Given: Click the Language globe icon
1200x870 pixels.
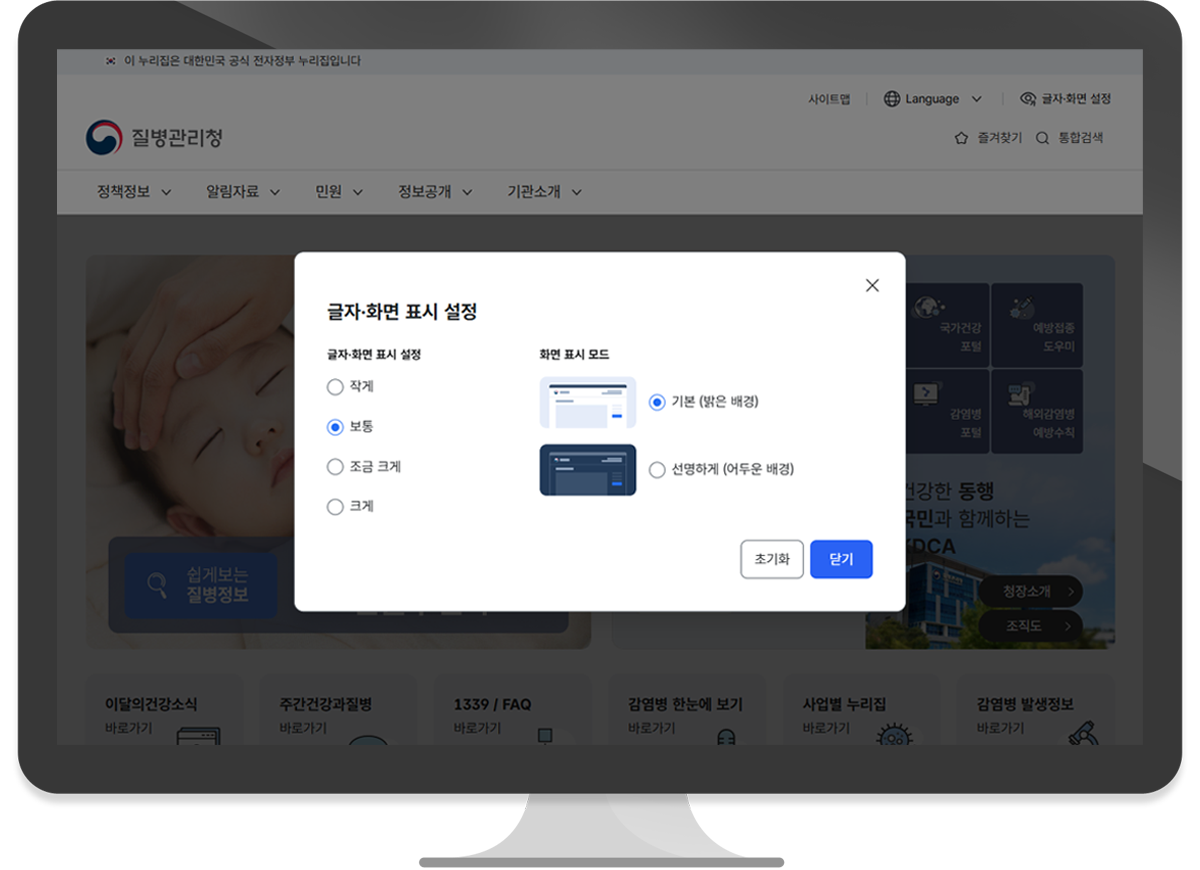Looking at the screenshot, I should pos(889,99).
